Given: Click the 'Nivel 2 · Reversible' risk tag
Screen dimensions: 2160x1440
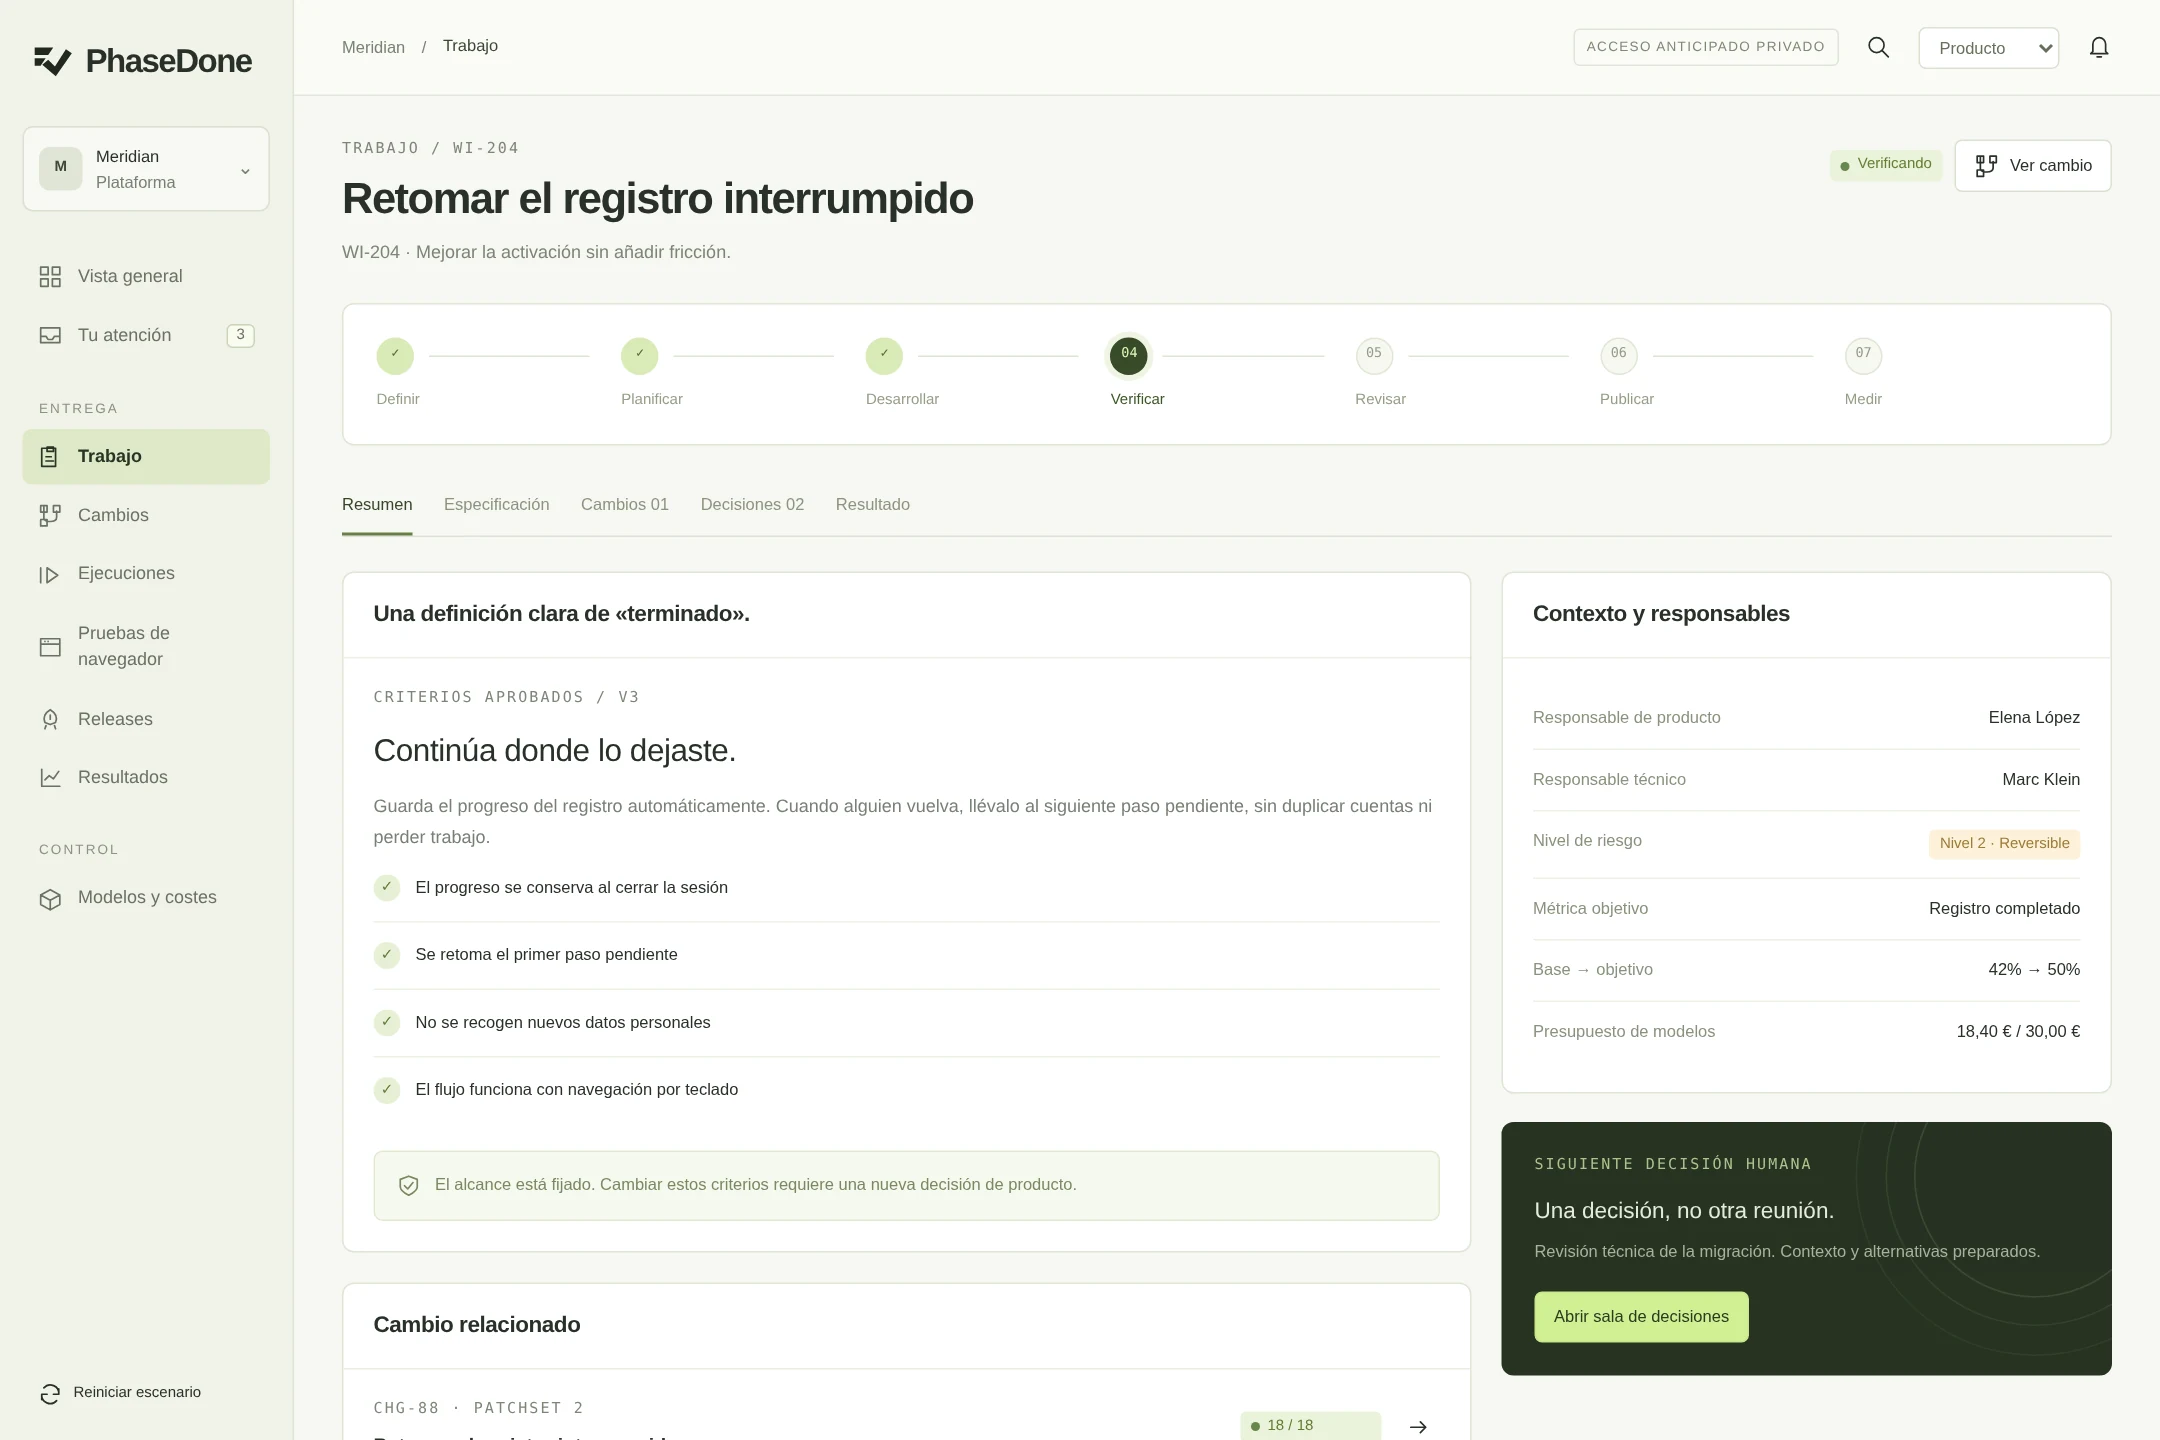Looking at the screenshot, I should tap(2004, 844).
